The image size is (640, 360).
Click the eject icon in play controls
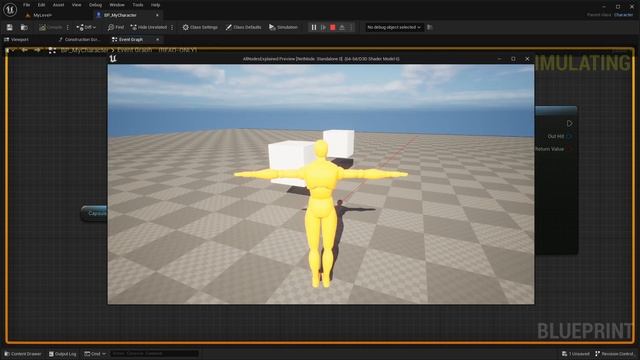coord(342,27)
